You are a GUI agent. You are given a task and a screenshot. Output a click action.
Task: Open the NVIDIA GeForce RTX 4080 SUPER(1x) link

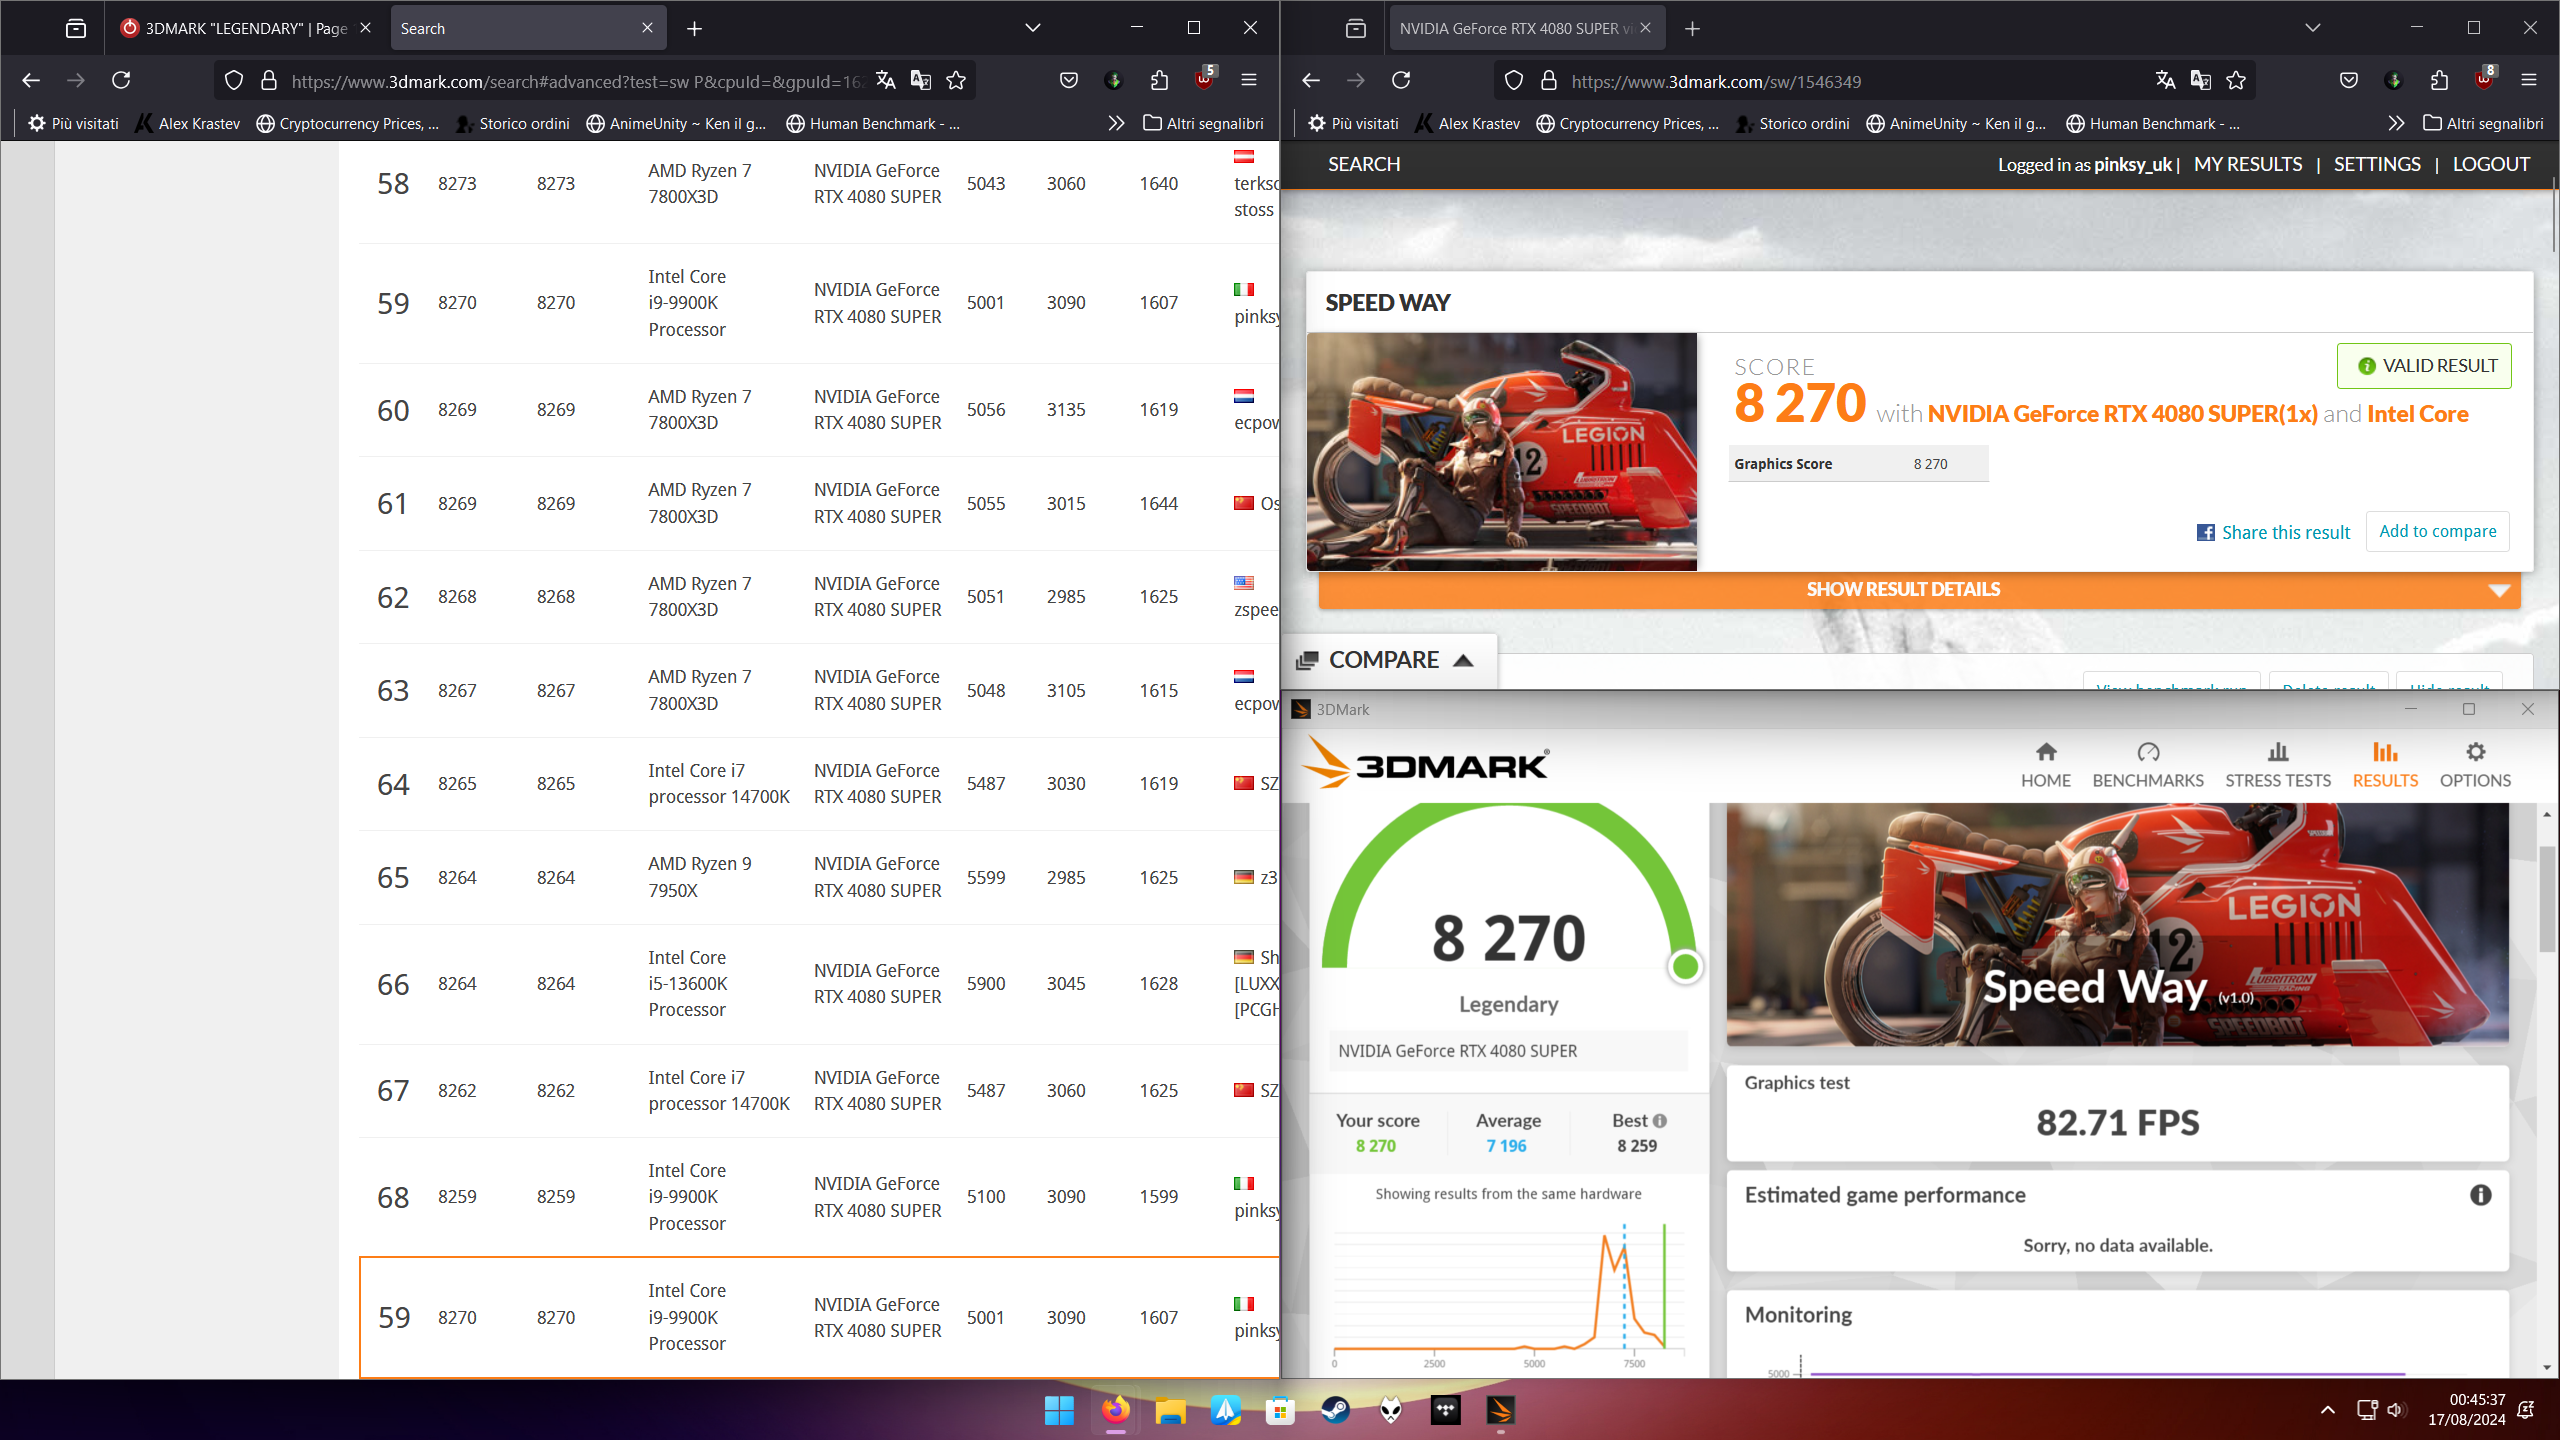click(2122, 414)
